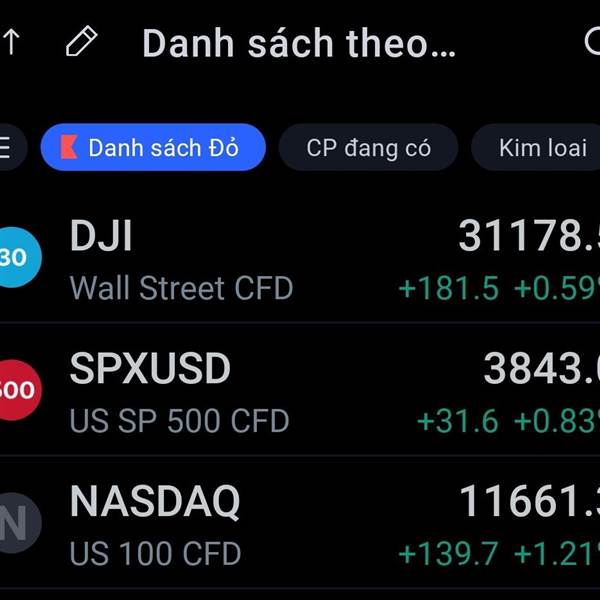Tap the grey NASDAQ N logo

[x=18, y=523]
